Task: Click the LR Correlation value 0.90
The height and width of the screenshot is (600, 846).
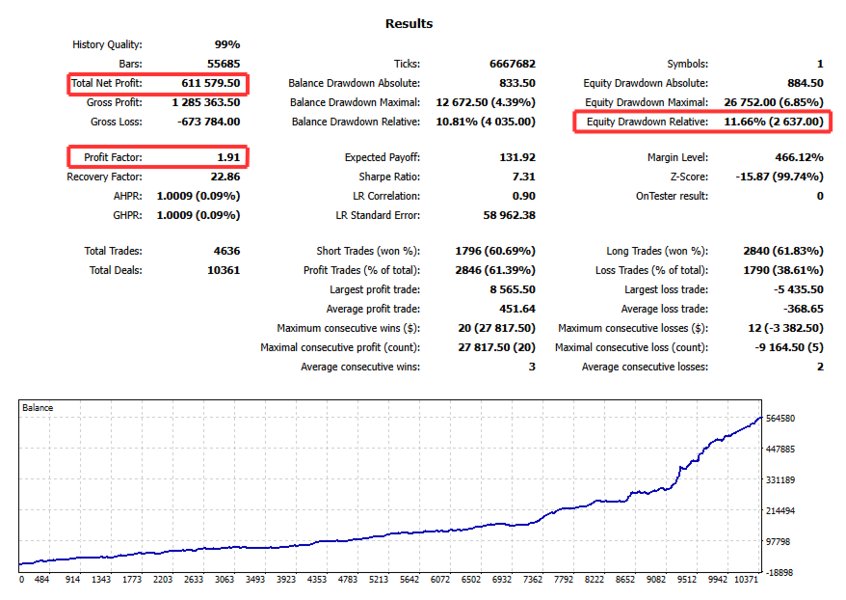Action: point(524,196)
